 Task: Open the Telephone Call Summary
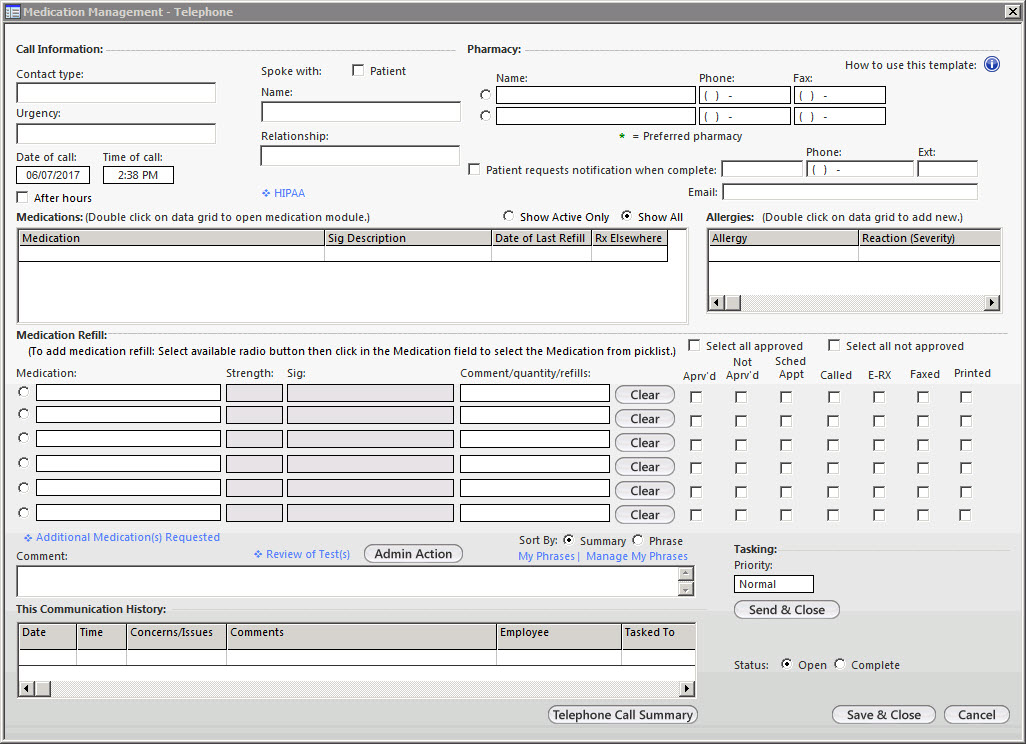point(622,715)
